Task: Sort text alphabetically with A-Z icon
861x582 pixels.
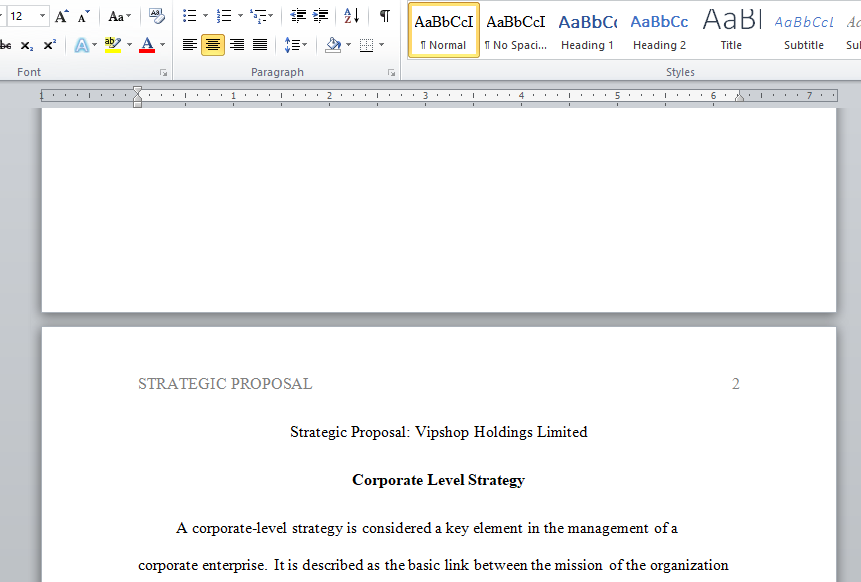Action: tap(351, 16)
